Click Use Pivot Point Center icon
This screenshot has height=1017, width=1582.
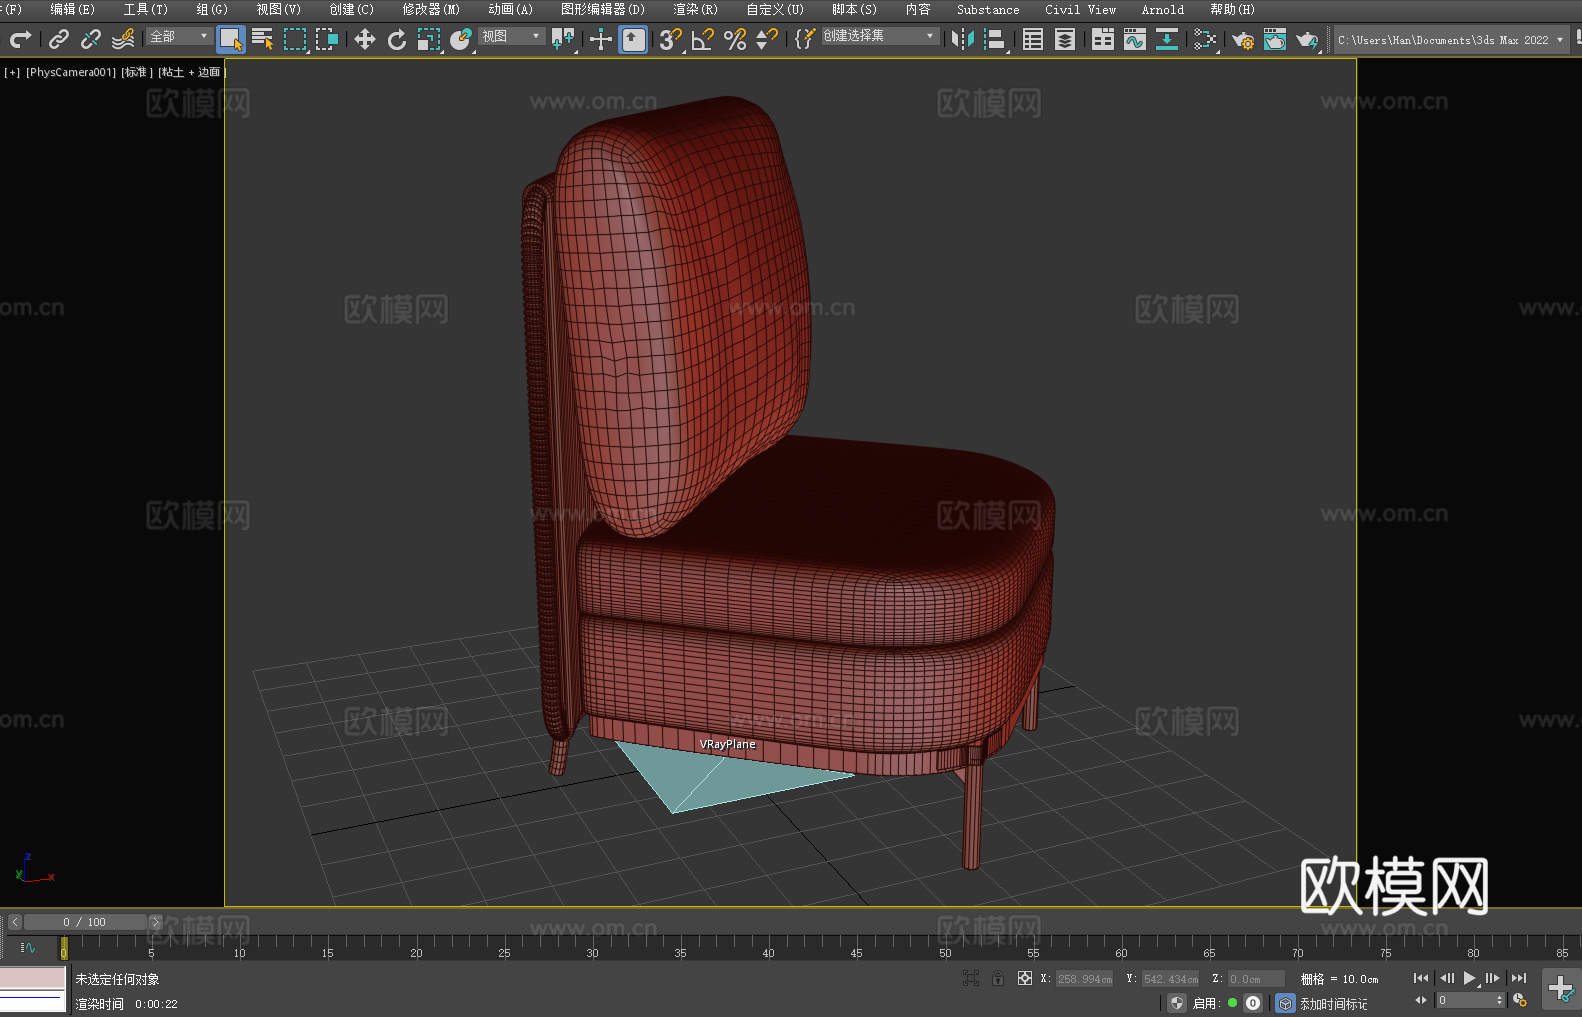564,39
